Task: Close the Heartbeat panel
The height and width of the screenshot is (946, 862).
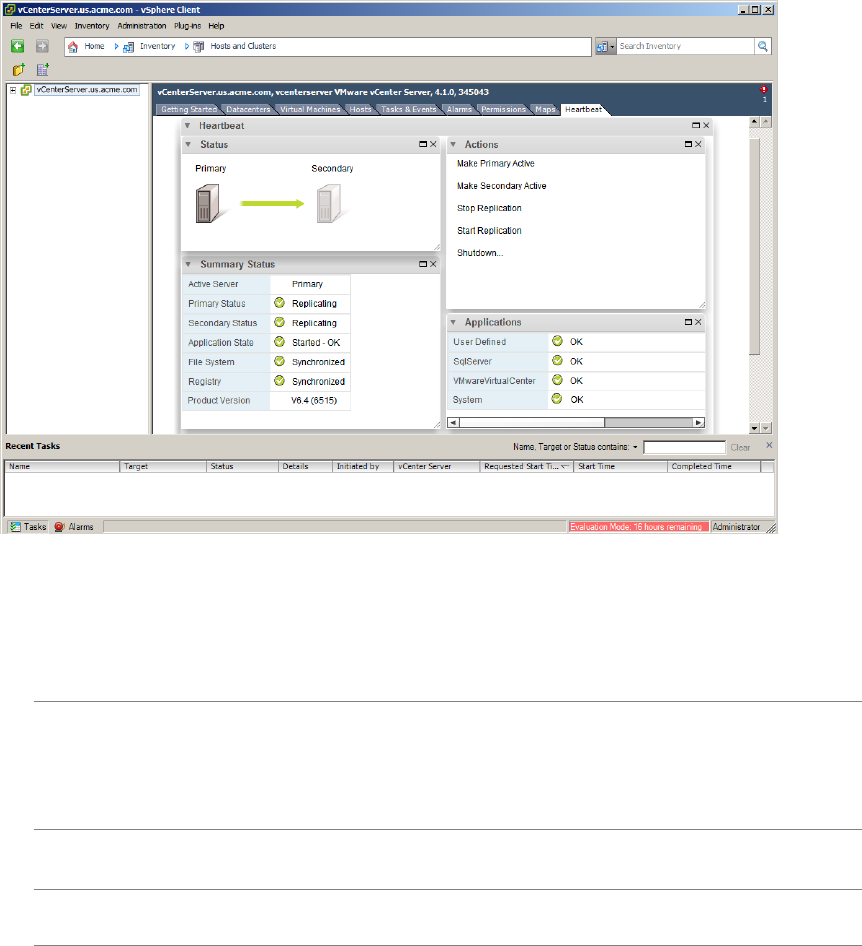Action: 706,125
